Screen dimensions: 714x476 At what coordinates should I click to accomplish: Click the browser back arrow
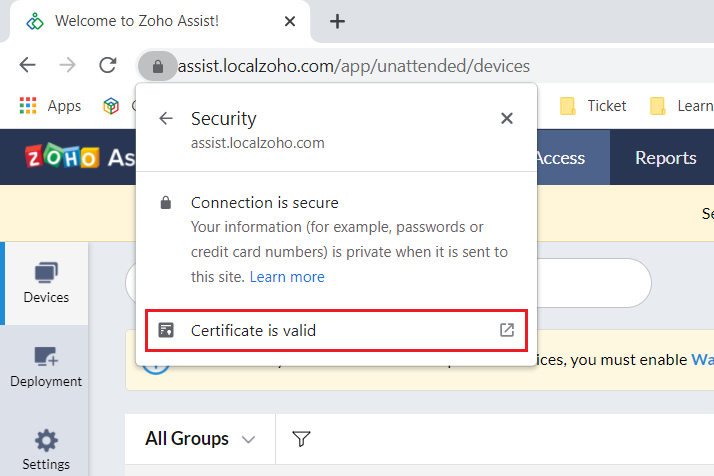tap(27, 65)
